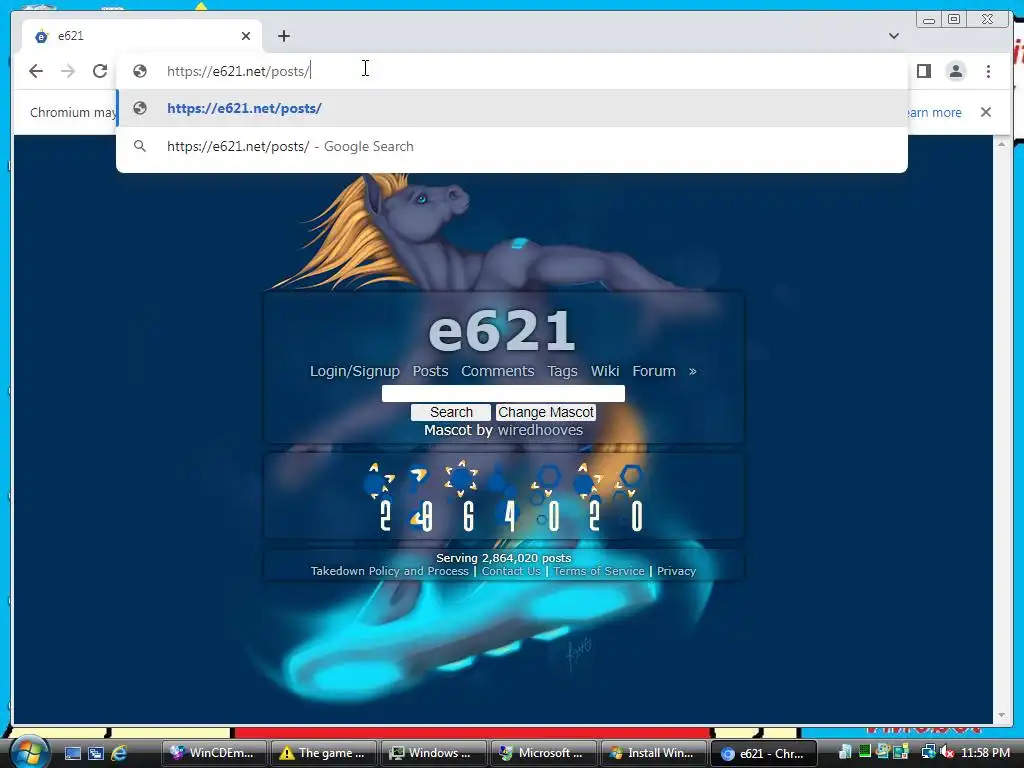
Task: Open Takedown Policy and Process link
Action: coord(390,571)
